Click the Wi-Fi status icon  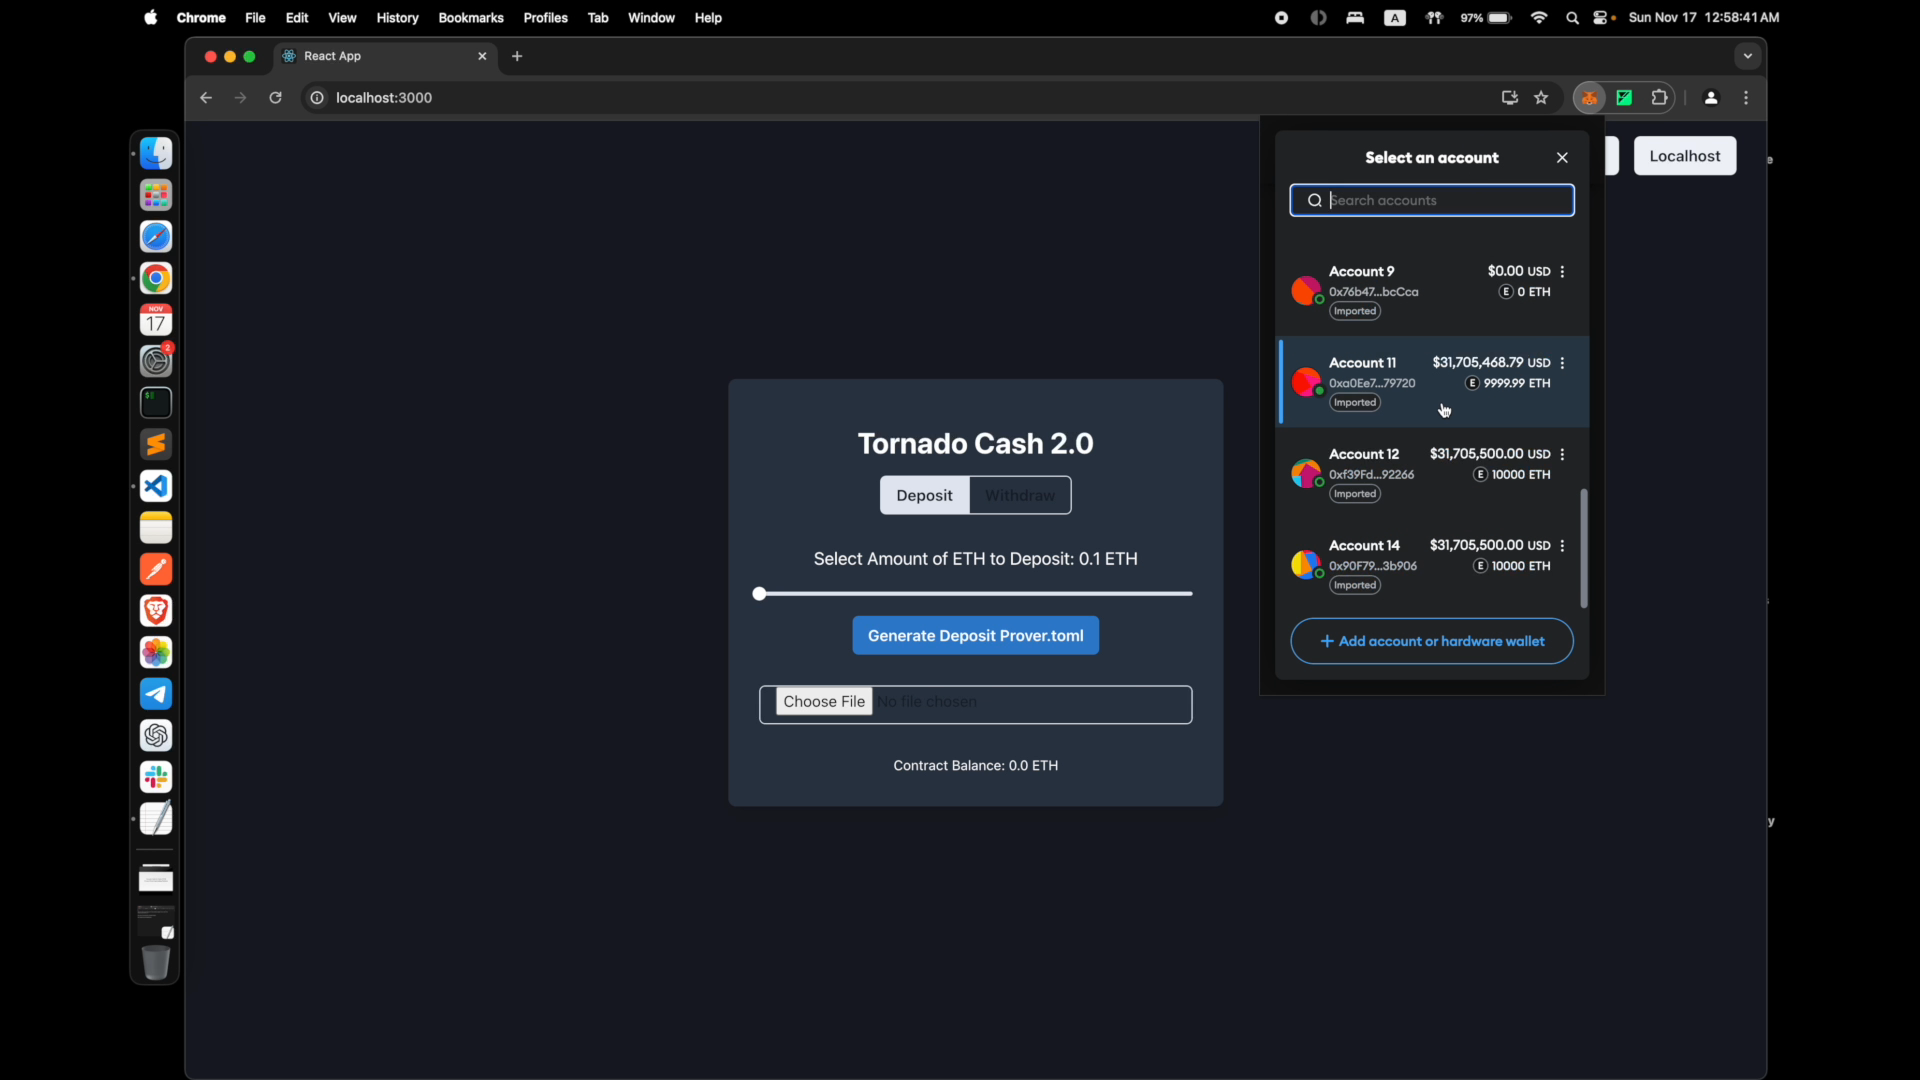tap(1539, 17)
